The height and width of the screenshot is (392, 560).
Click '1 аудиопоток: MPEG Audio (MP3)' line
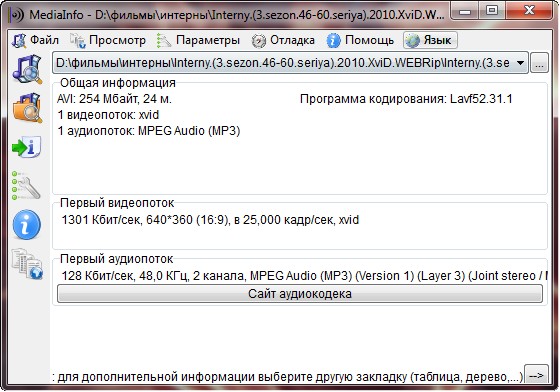point(149,131)
